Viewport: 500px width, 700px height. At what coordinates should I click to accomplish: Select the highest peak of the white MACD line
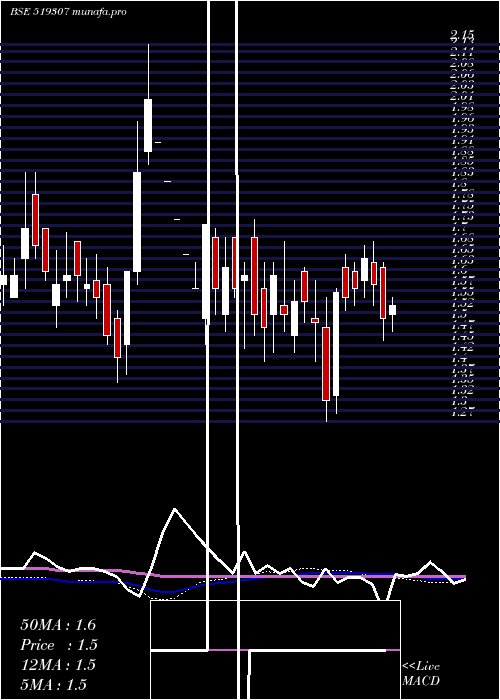pos(175,509)
